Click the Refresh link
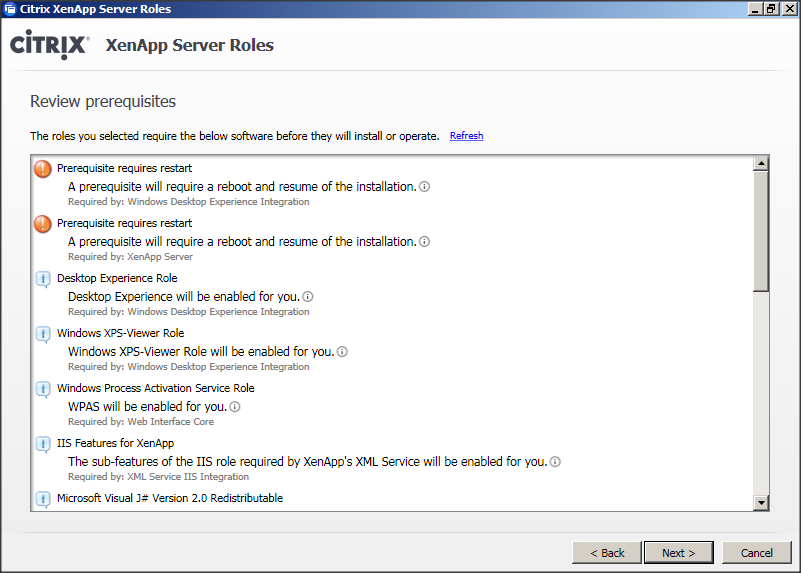801x573 pixels. (466, 136)
